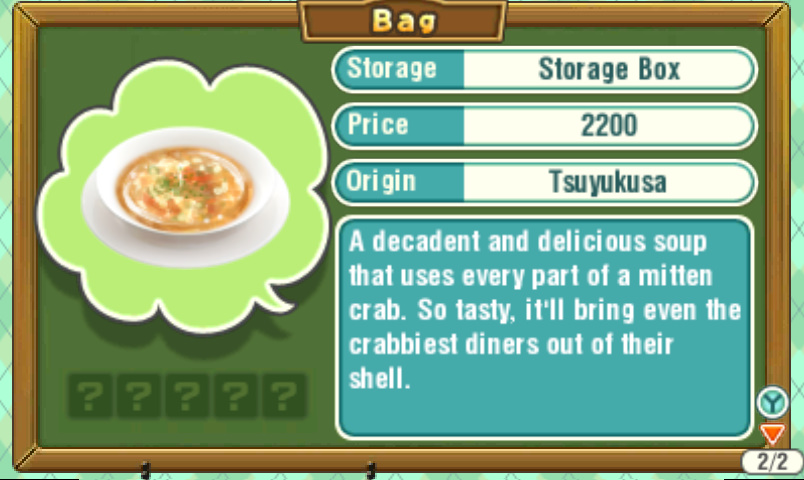Open the Tsuyukusa origin field

(608, 182)
